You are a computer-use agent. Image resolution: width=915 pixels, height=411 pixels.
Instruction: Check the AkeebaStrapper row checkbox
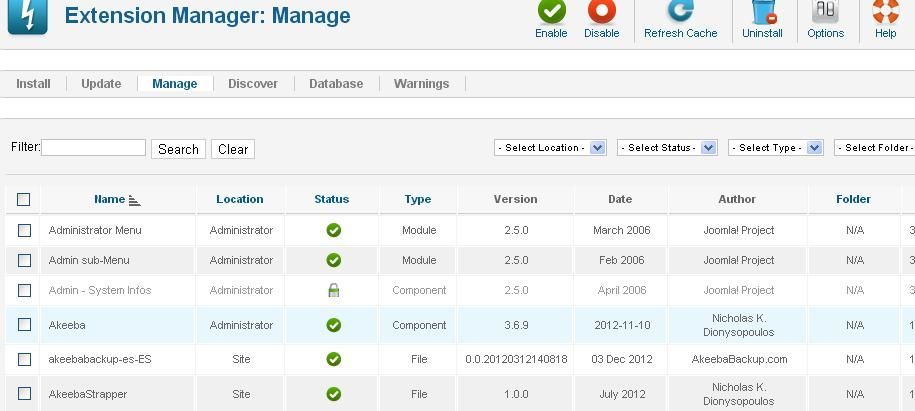click(24, 394)
